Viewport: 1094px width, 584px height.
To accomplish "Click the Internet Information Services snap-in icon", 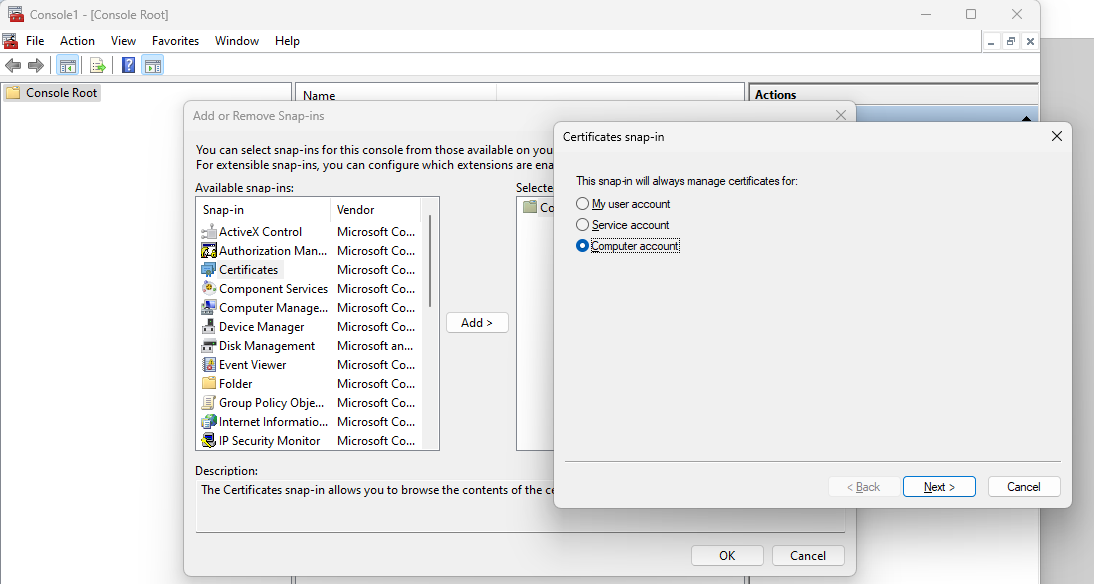I will pyautogui.click(x=209, y=421).
